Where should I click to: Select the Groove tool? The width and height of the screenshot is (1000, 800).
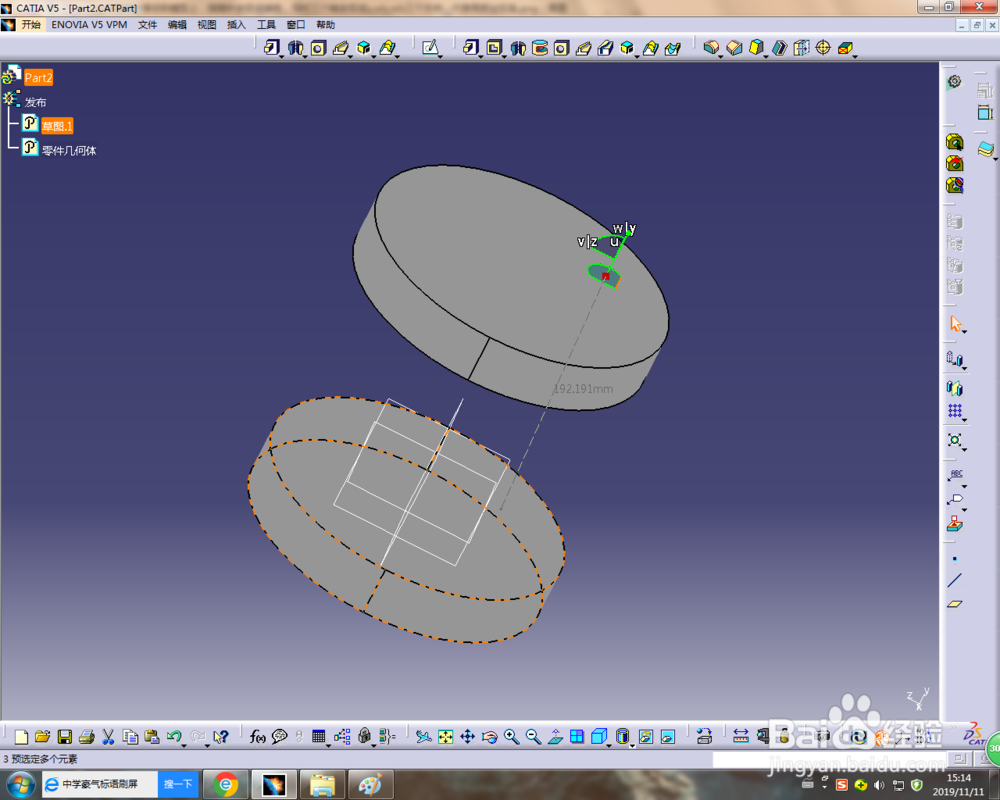540,48
